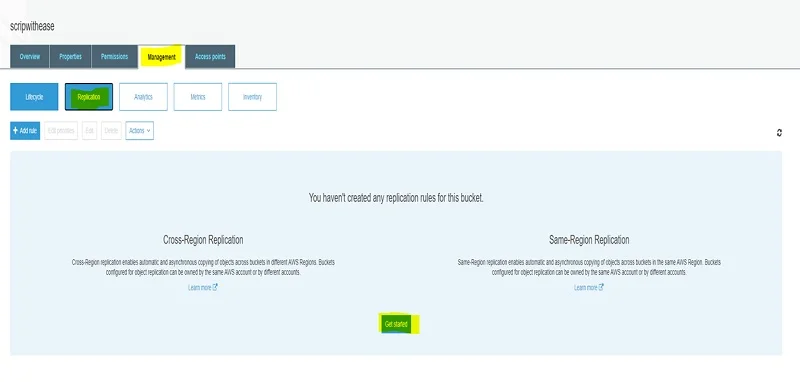Click the Delete rule button

(111, 131)
